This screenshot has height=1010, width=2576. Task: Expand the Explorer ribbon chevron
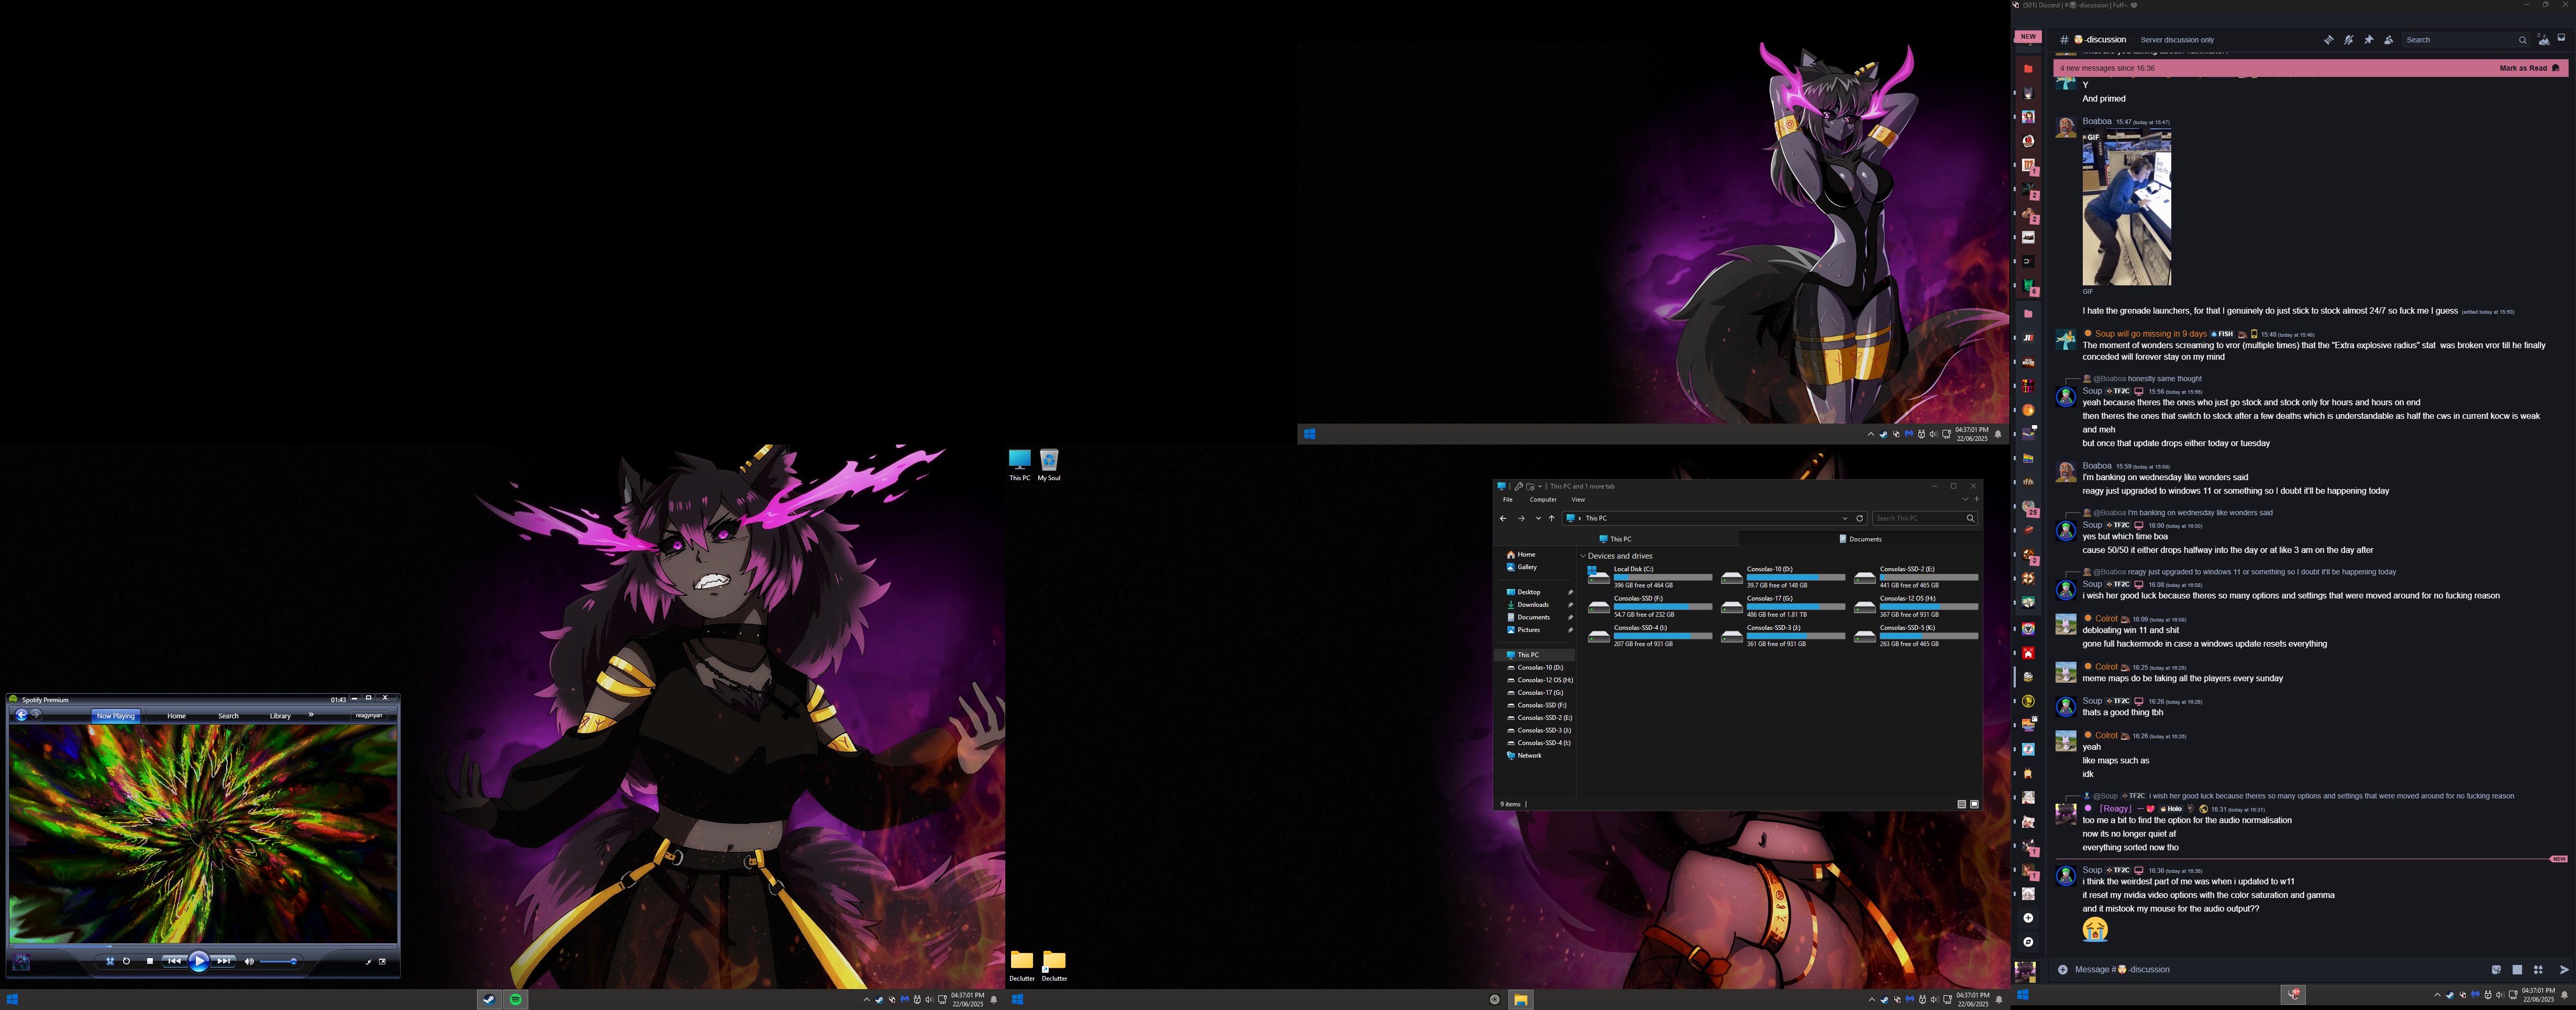pyautogui.click(x=1965, y=499)
